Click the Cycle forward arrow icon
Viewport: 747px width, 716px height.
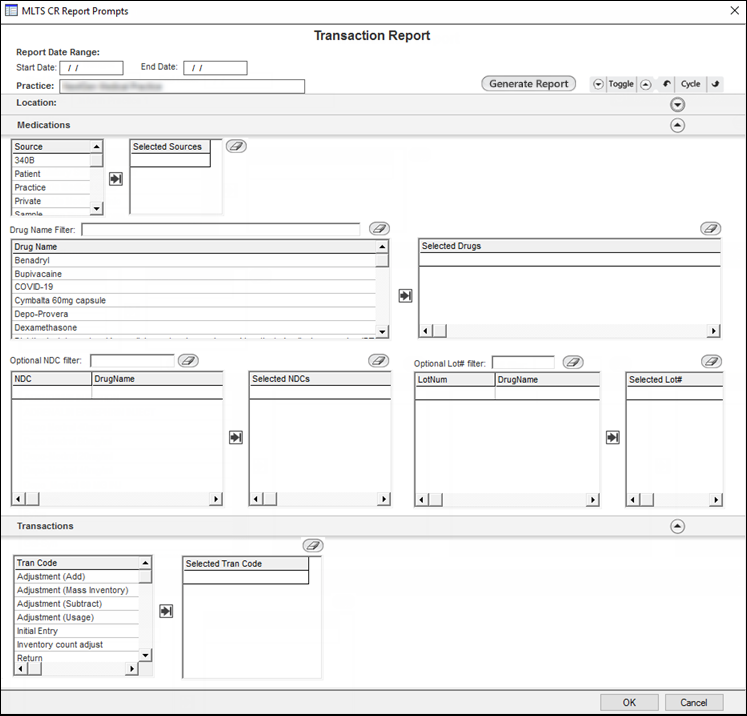tap(715, 84)
